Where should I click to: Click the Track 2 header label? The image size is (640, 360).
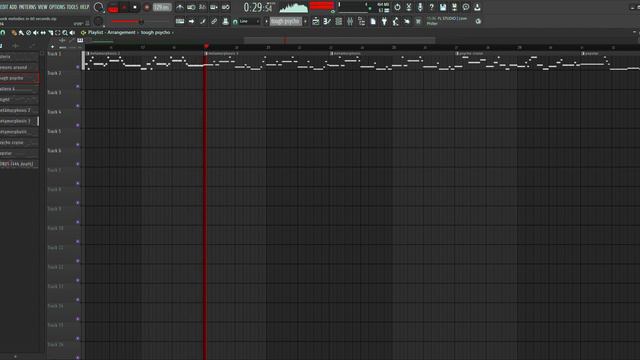[54, 73]
